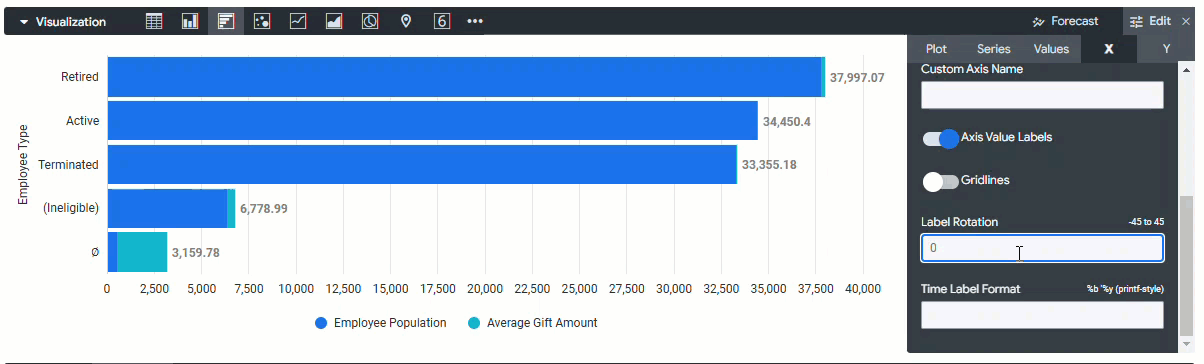This screenshot has height=364, width=1204.
Task: Toggle off Axis Value Labels
Action: [x=940, y=139]
